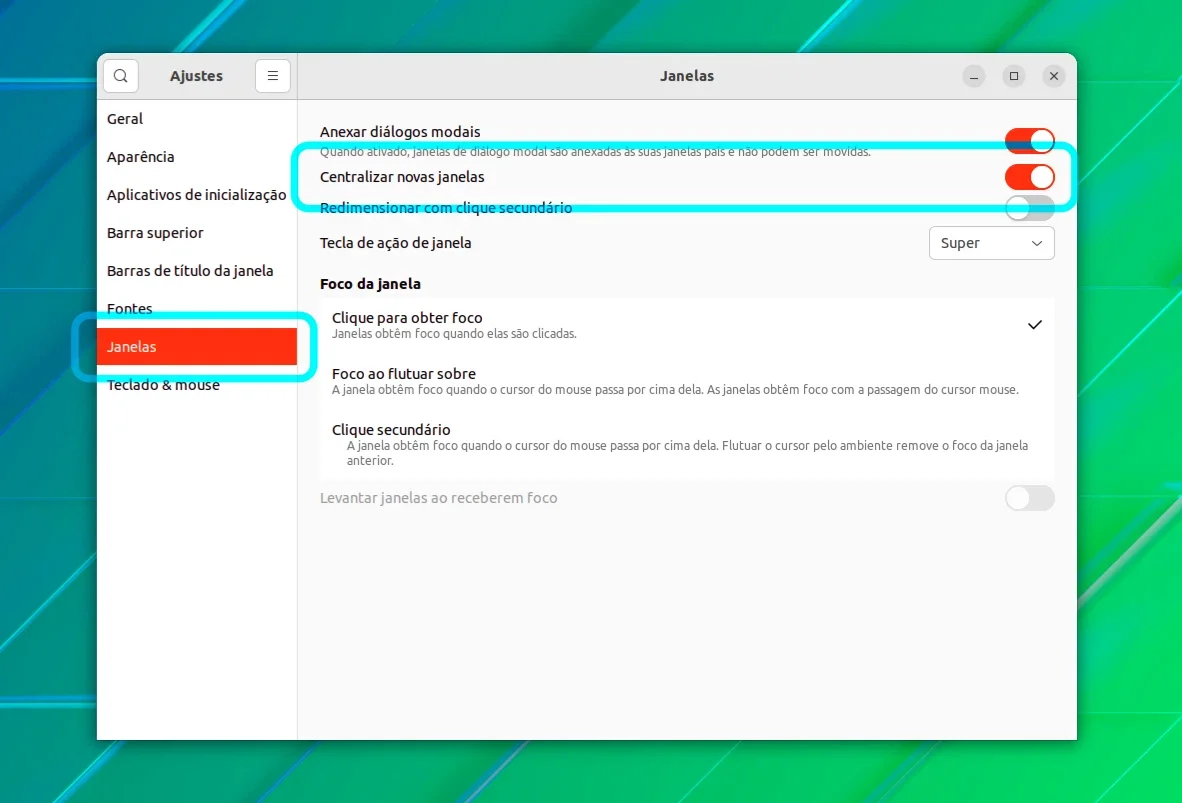This screenshot has height=803, width=1182.
Task: Click the Janelas header title
Action: tap(687, 76)
